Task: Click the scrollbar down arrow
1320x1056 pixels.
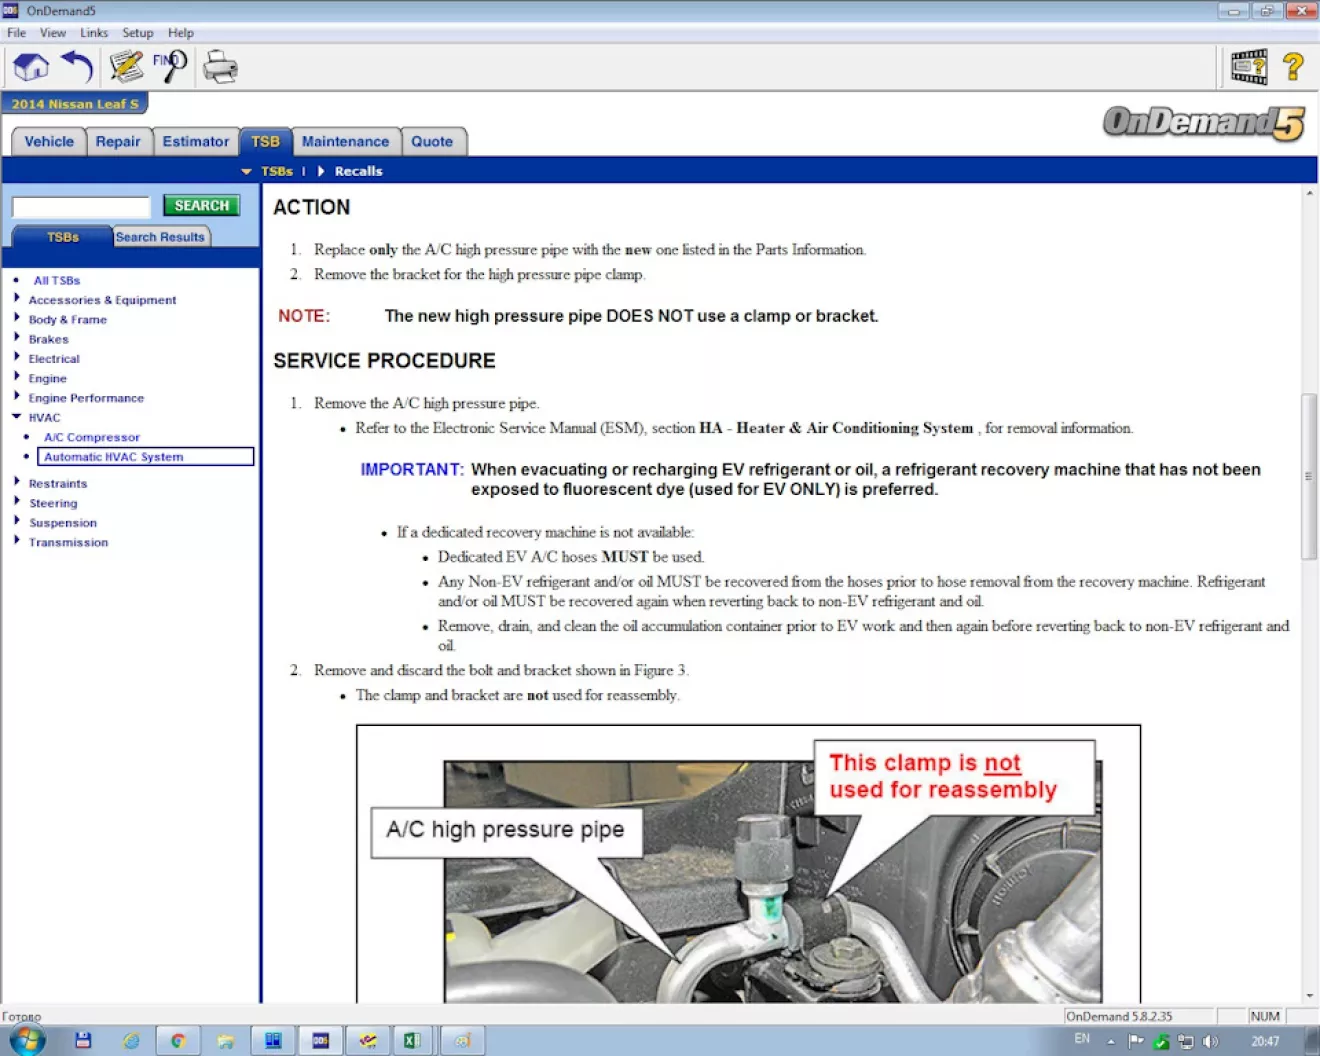Action: pyautogui.click(x=1309, y=996)
